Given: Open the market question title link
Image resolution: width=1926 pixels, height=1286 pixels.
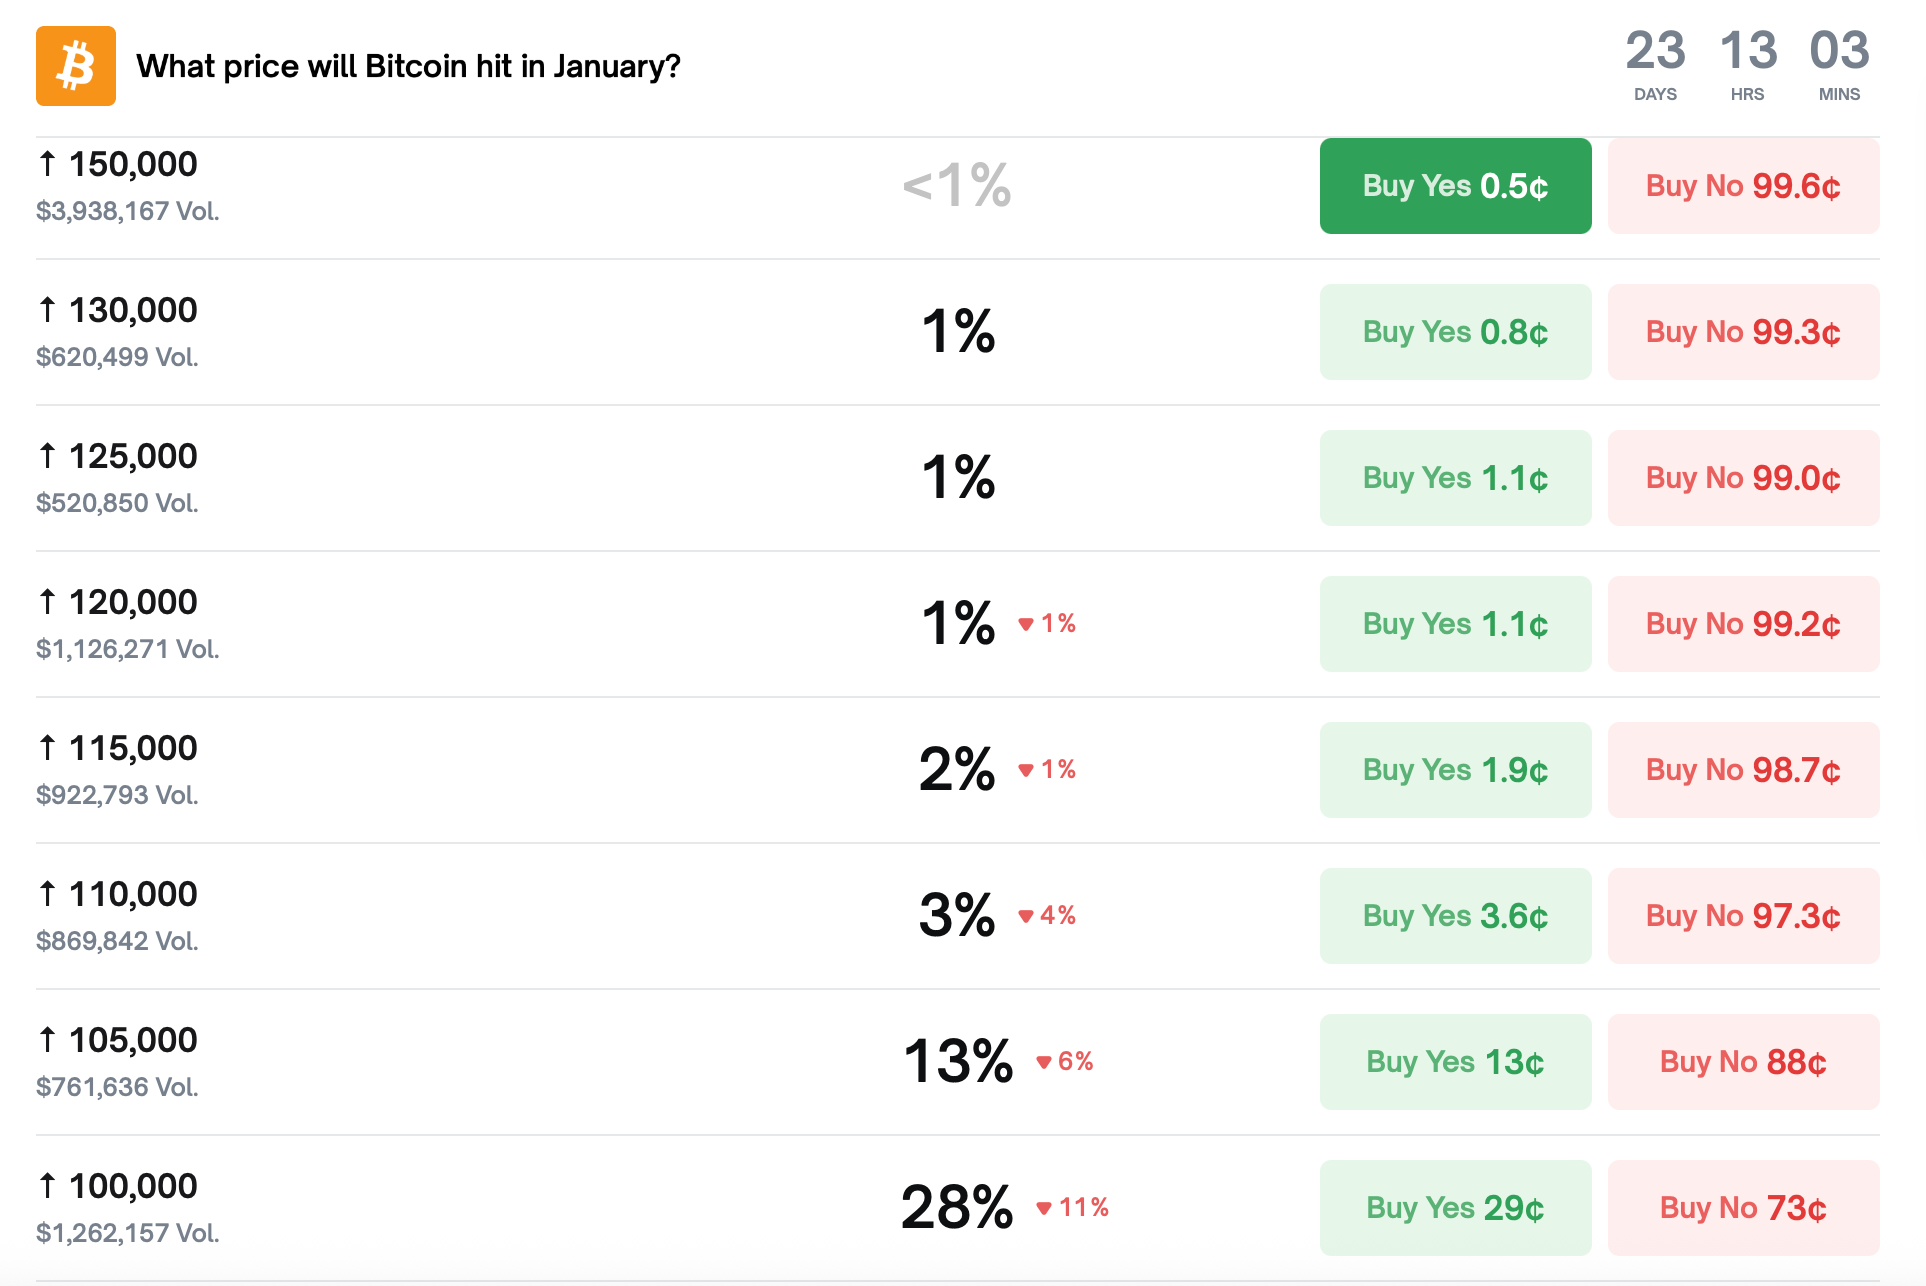Looking at the screenshot, I should 408,66.
